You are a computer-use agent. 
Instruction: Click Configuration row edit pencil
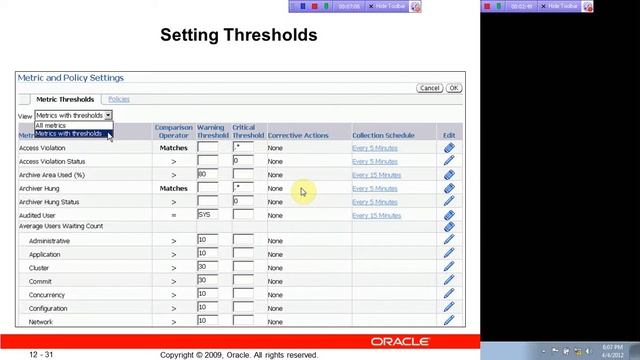pos(449,307)
